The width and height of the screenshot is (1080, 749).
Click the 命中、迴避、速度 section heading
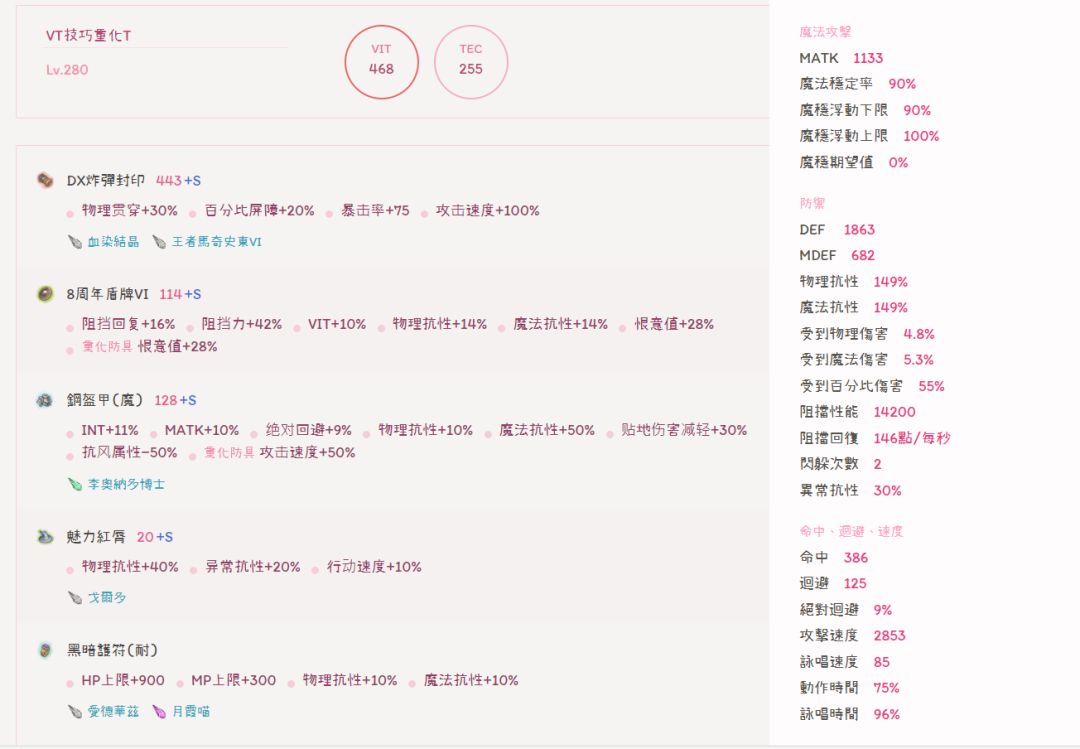pos(851,531)
